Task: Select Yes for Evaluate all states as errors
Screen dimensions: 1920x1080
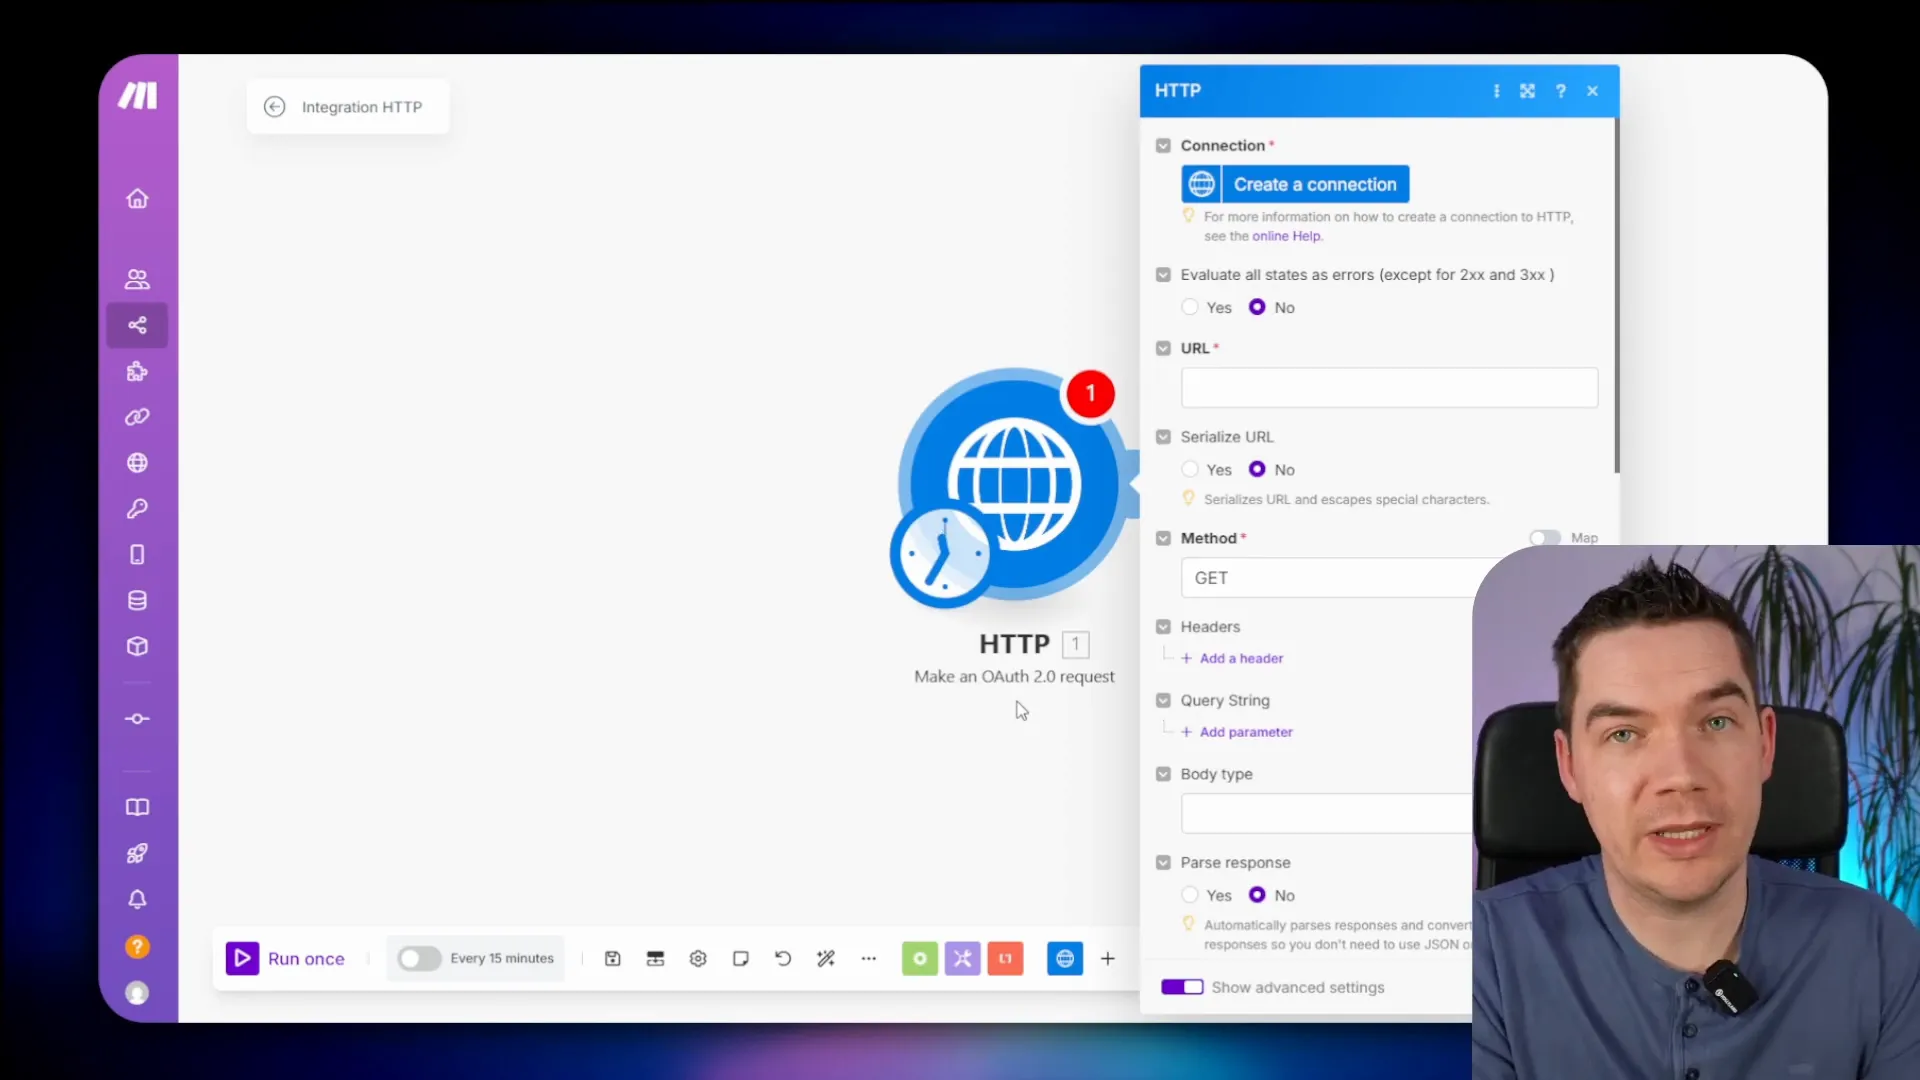Action: pos(1190,307)
